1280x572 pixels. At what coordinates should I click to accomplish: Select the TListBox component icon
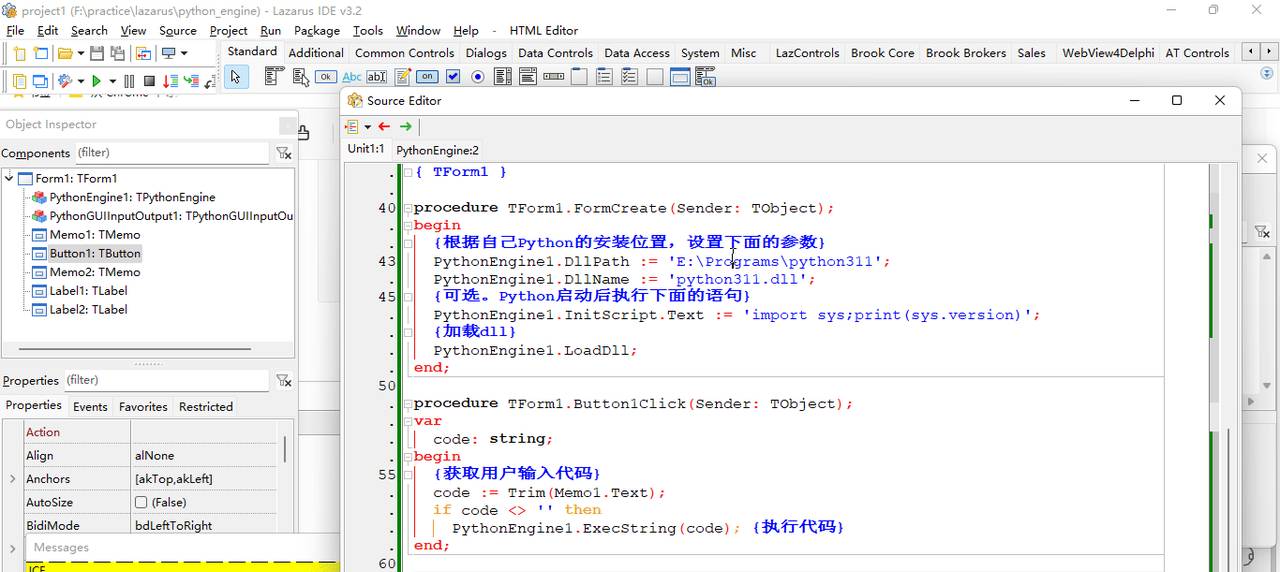tap(502, 76)
